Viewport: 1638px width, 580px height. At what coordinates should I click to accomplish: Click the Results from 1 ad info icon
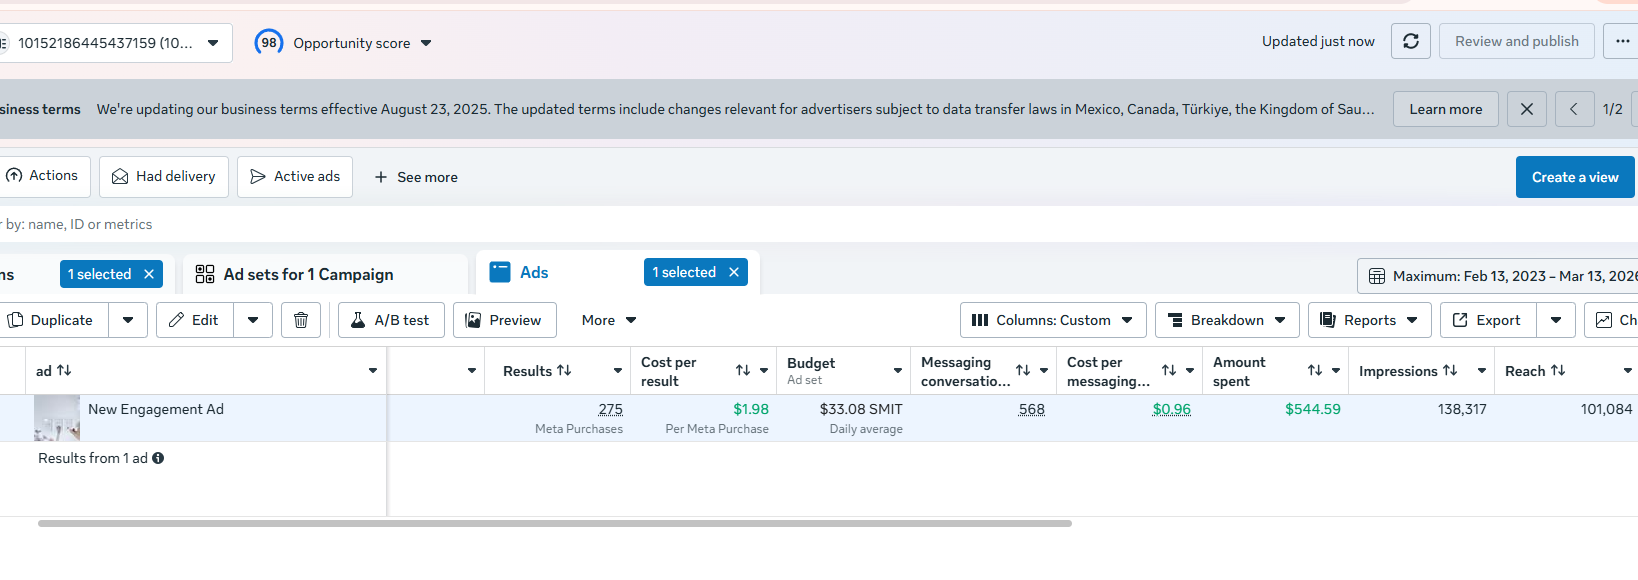(158, 458)
